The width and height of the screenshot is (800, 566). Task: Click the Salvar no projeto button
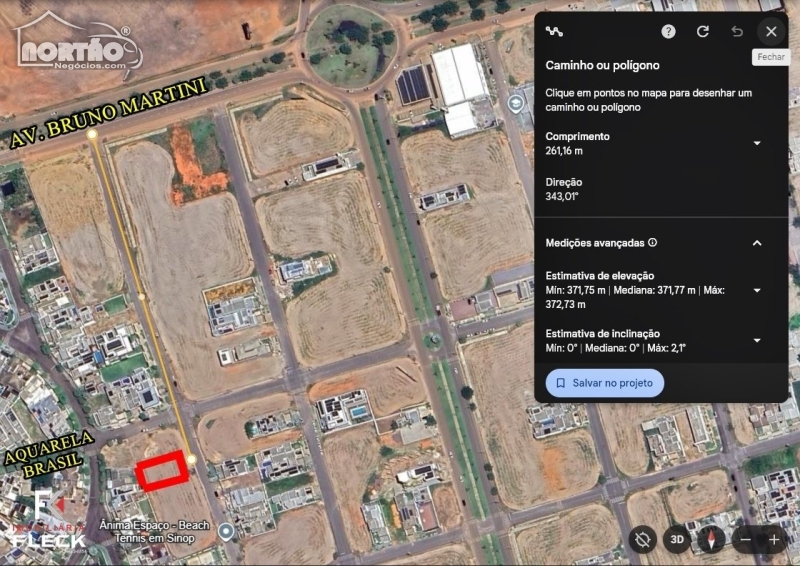[605, 383]
